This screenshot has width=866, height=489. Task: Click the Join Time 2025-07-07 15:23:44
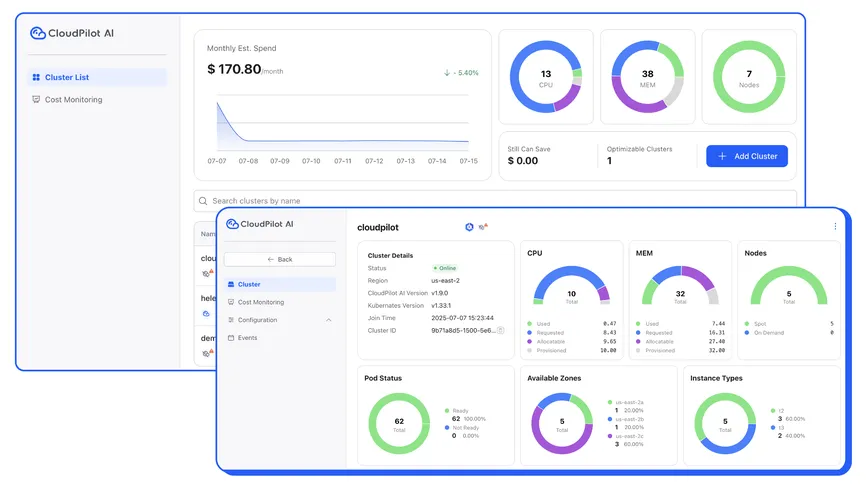(462, 318)
